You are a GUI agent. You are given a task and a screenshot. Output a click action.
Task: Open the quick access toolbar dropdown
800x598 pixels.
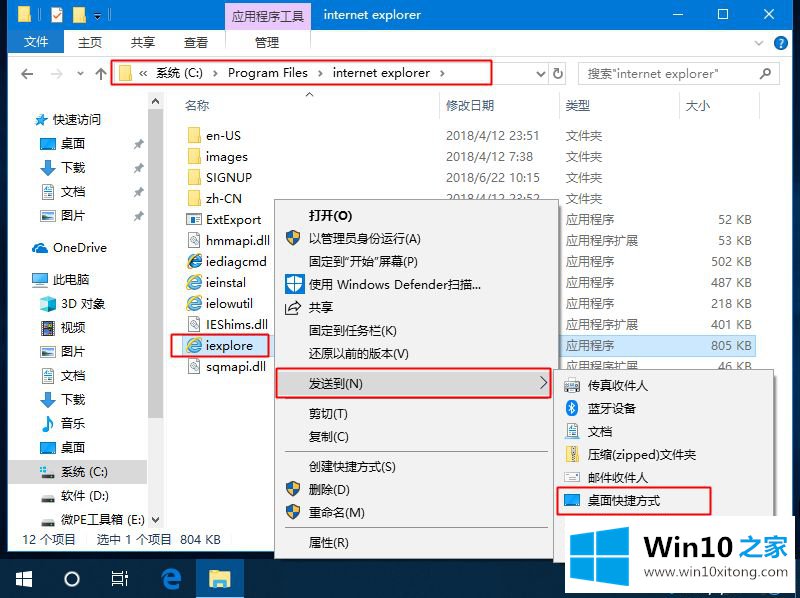[x=98, y=16]
